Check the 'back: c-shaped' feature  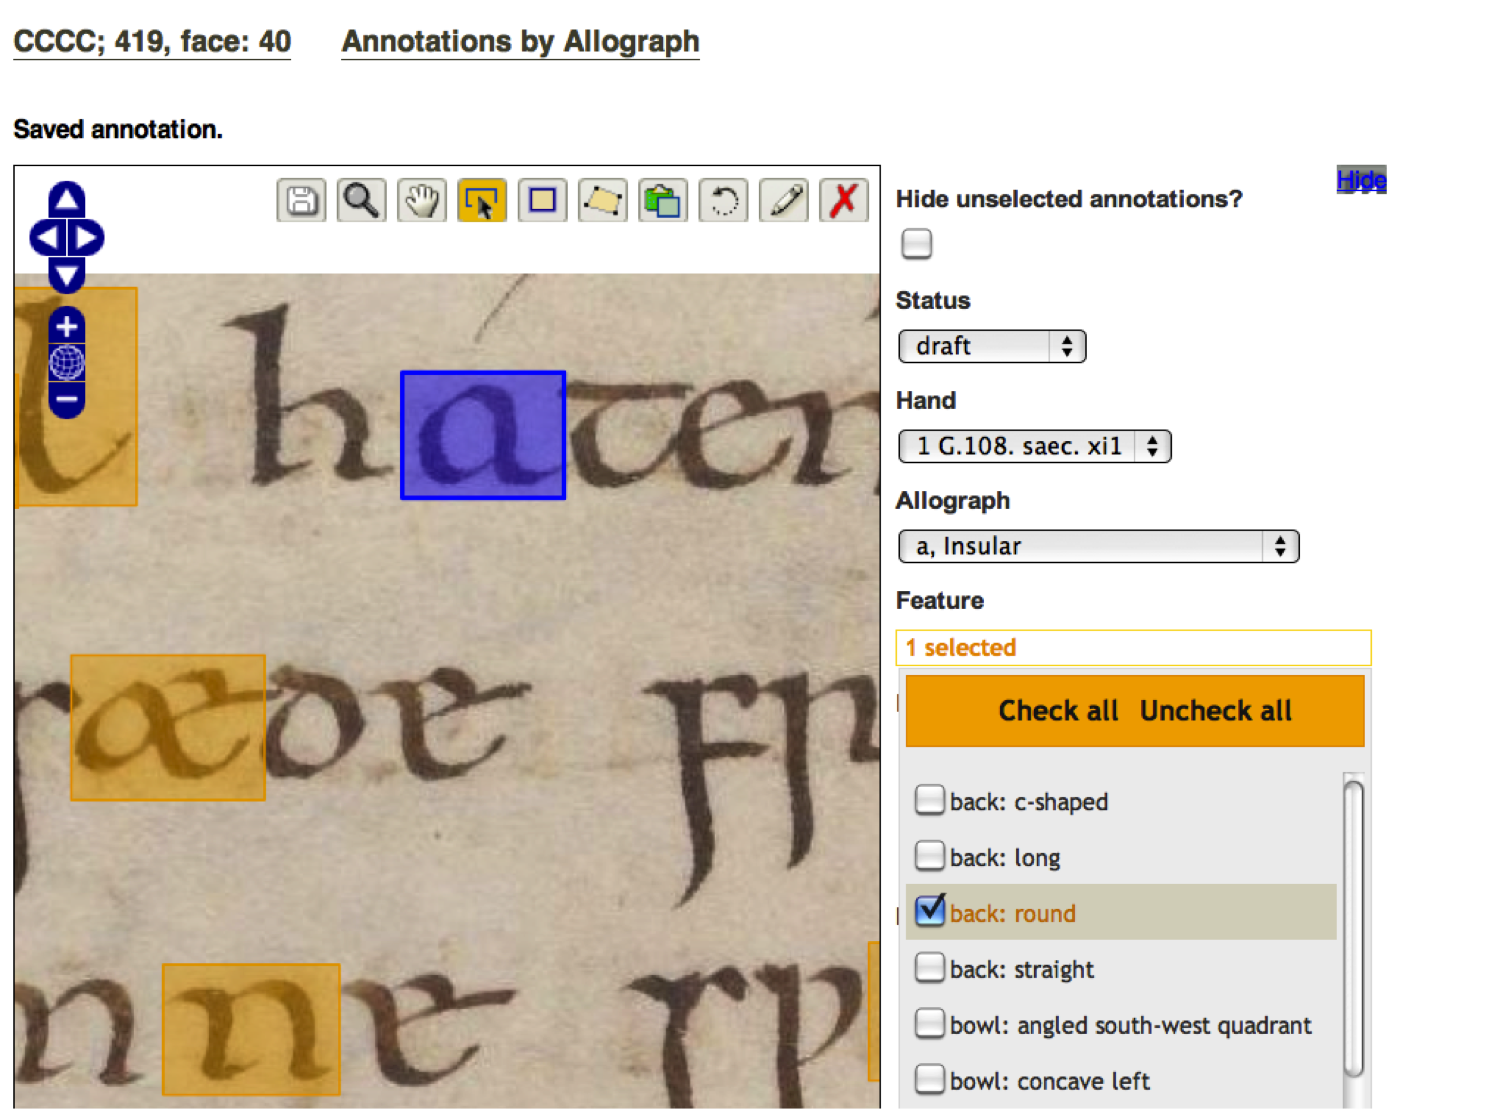(930, 800)
